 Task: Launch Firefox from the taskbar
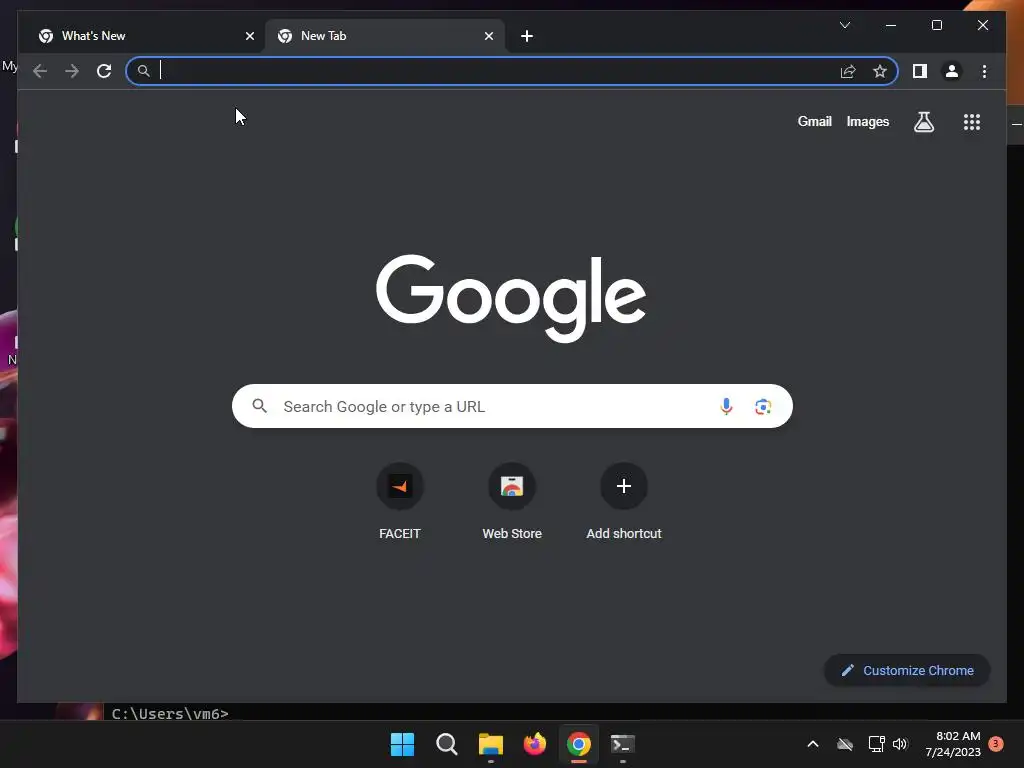[535, 744]
